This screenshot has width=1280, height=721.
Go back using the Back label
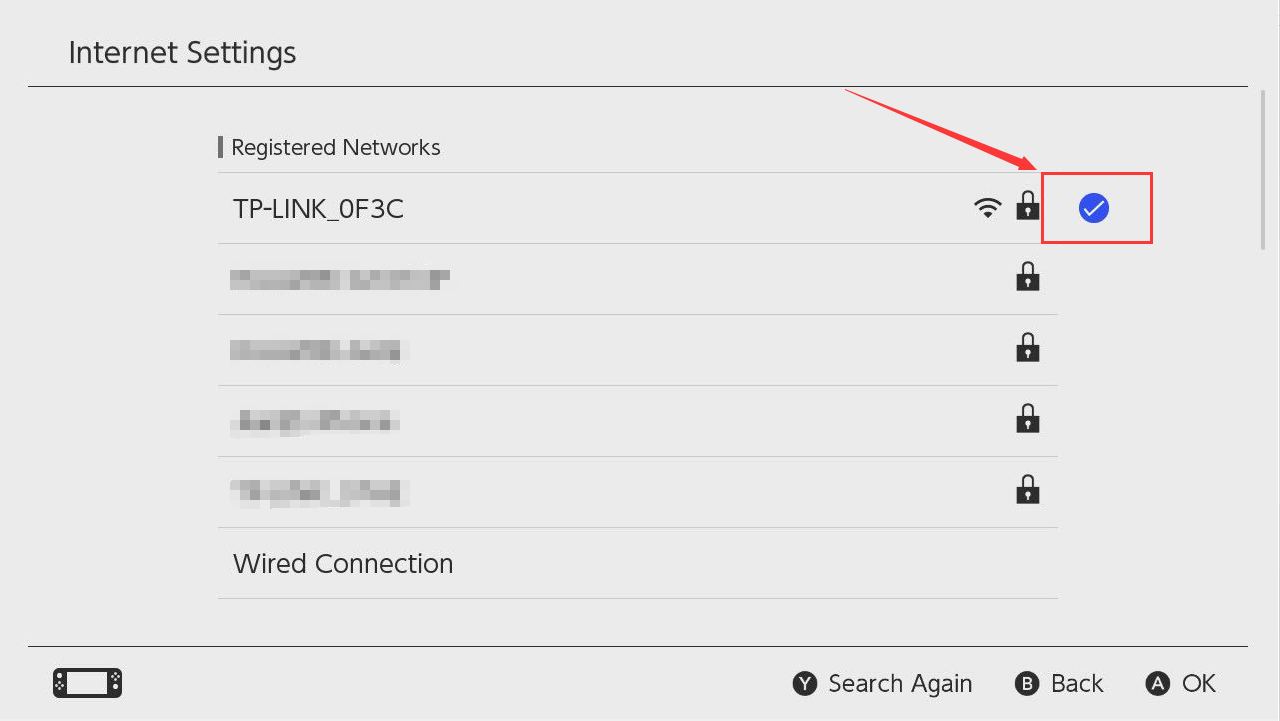1077,683
